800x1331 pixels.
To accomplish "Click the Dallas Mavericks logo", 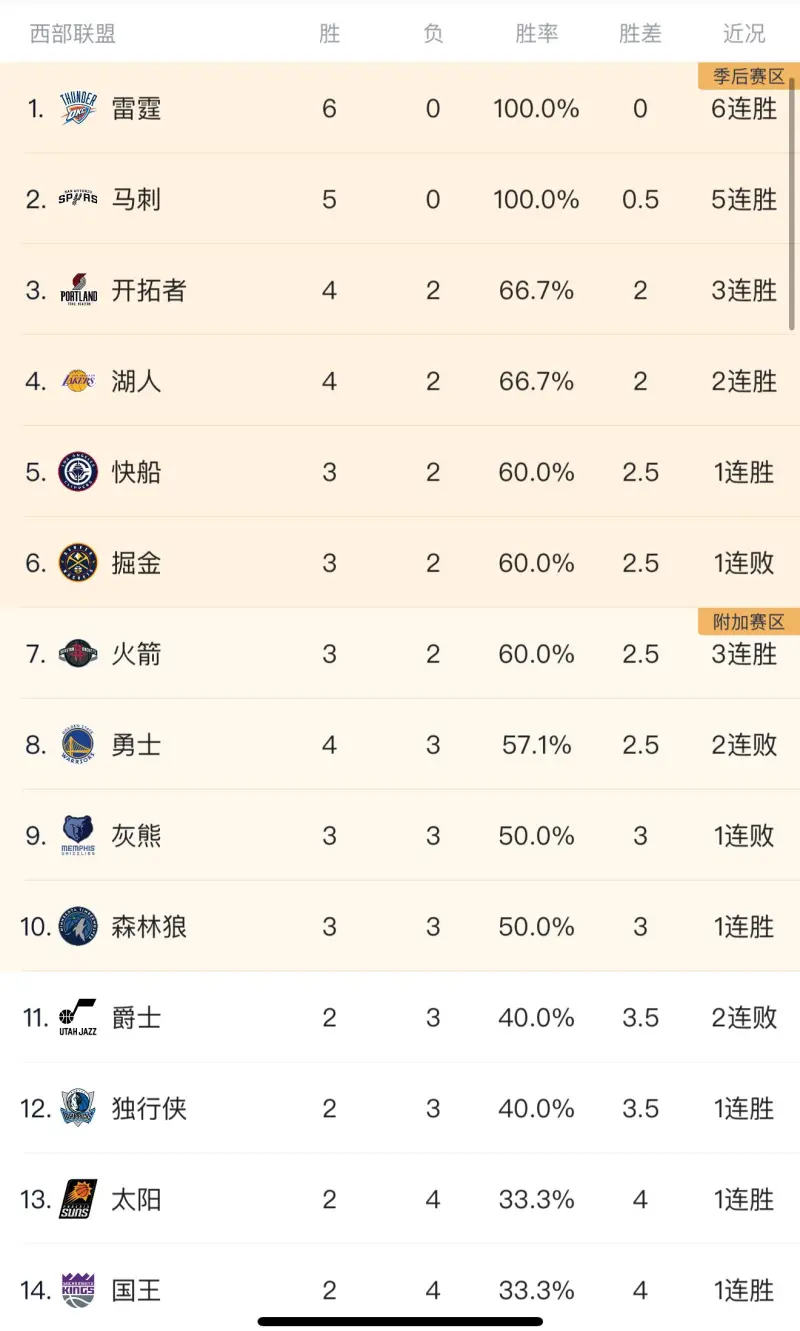I will click(x=78, y=1109).
